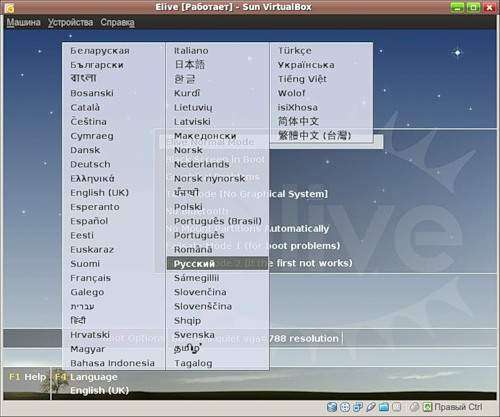Click the mouse capture indicator icon
500x417 pixels.
click(414, 407)
